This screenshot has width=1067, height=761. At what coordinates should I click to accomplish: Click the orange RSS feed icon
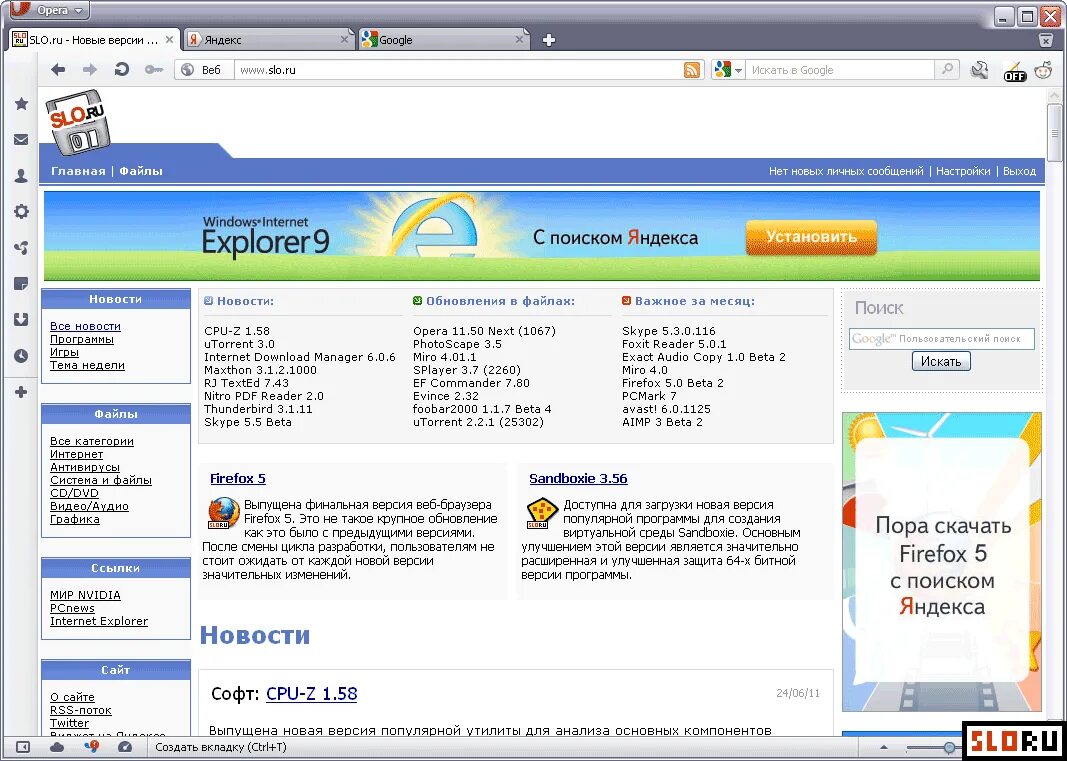coord(692,69)
